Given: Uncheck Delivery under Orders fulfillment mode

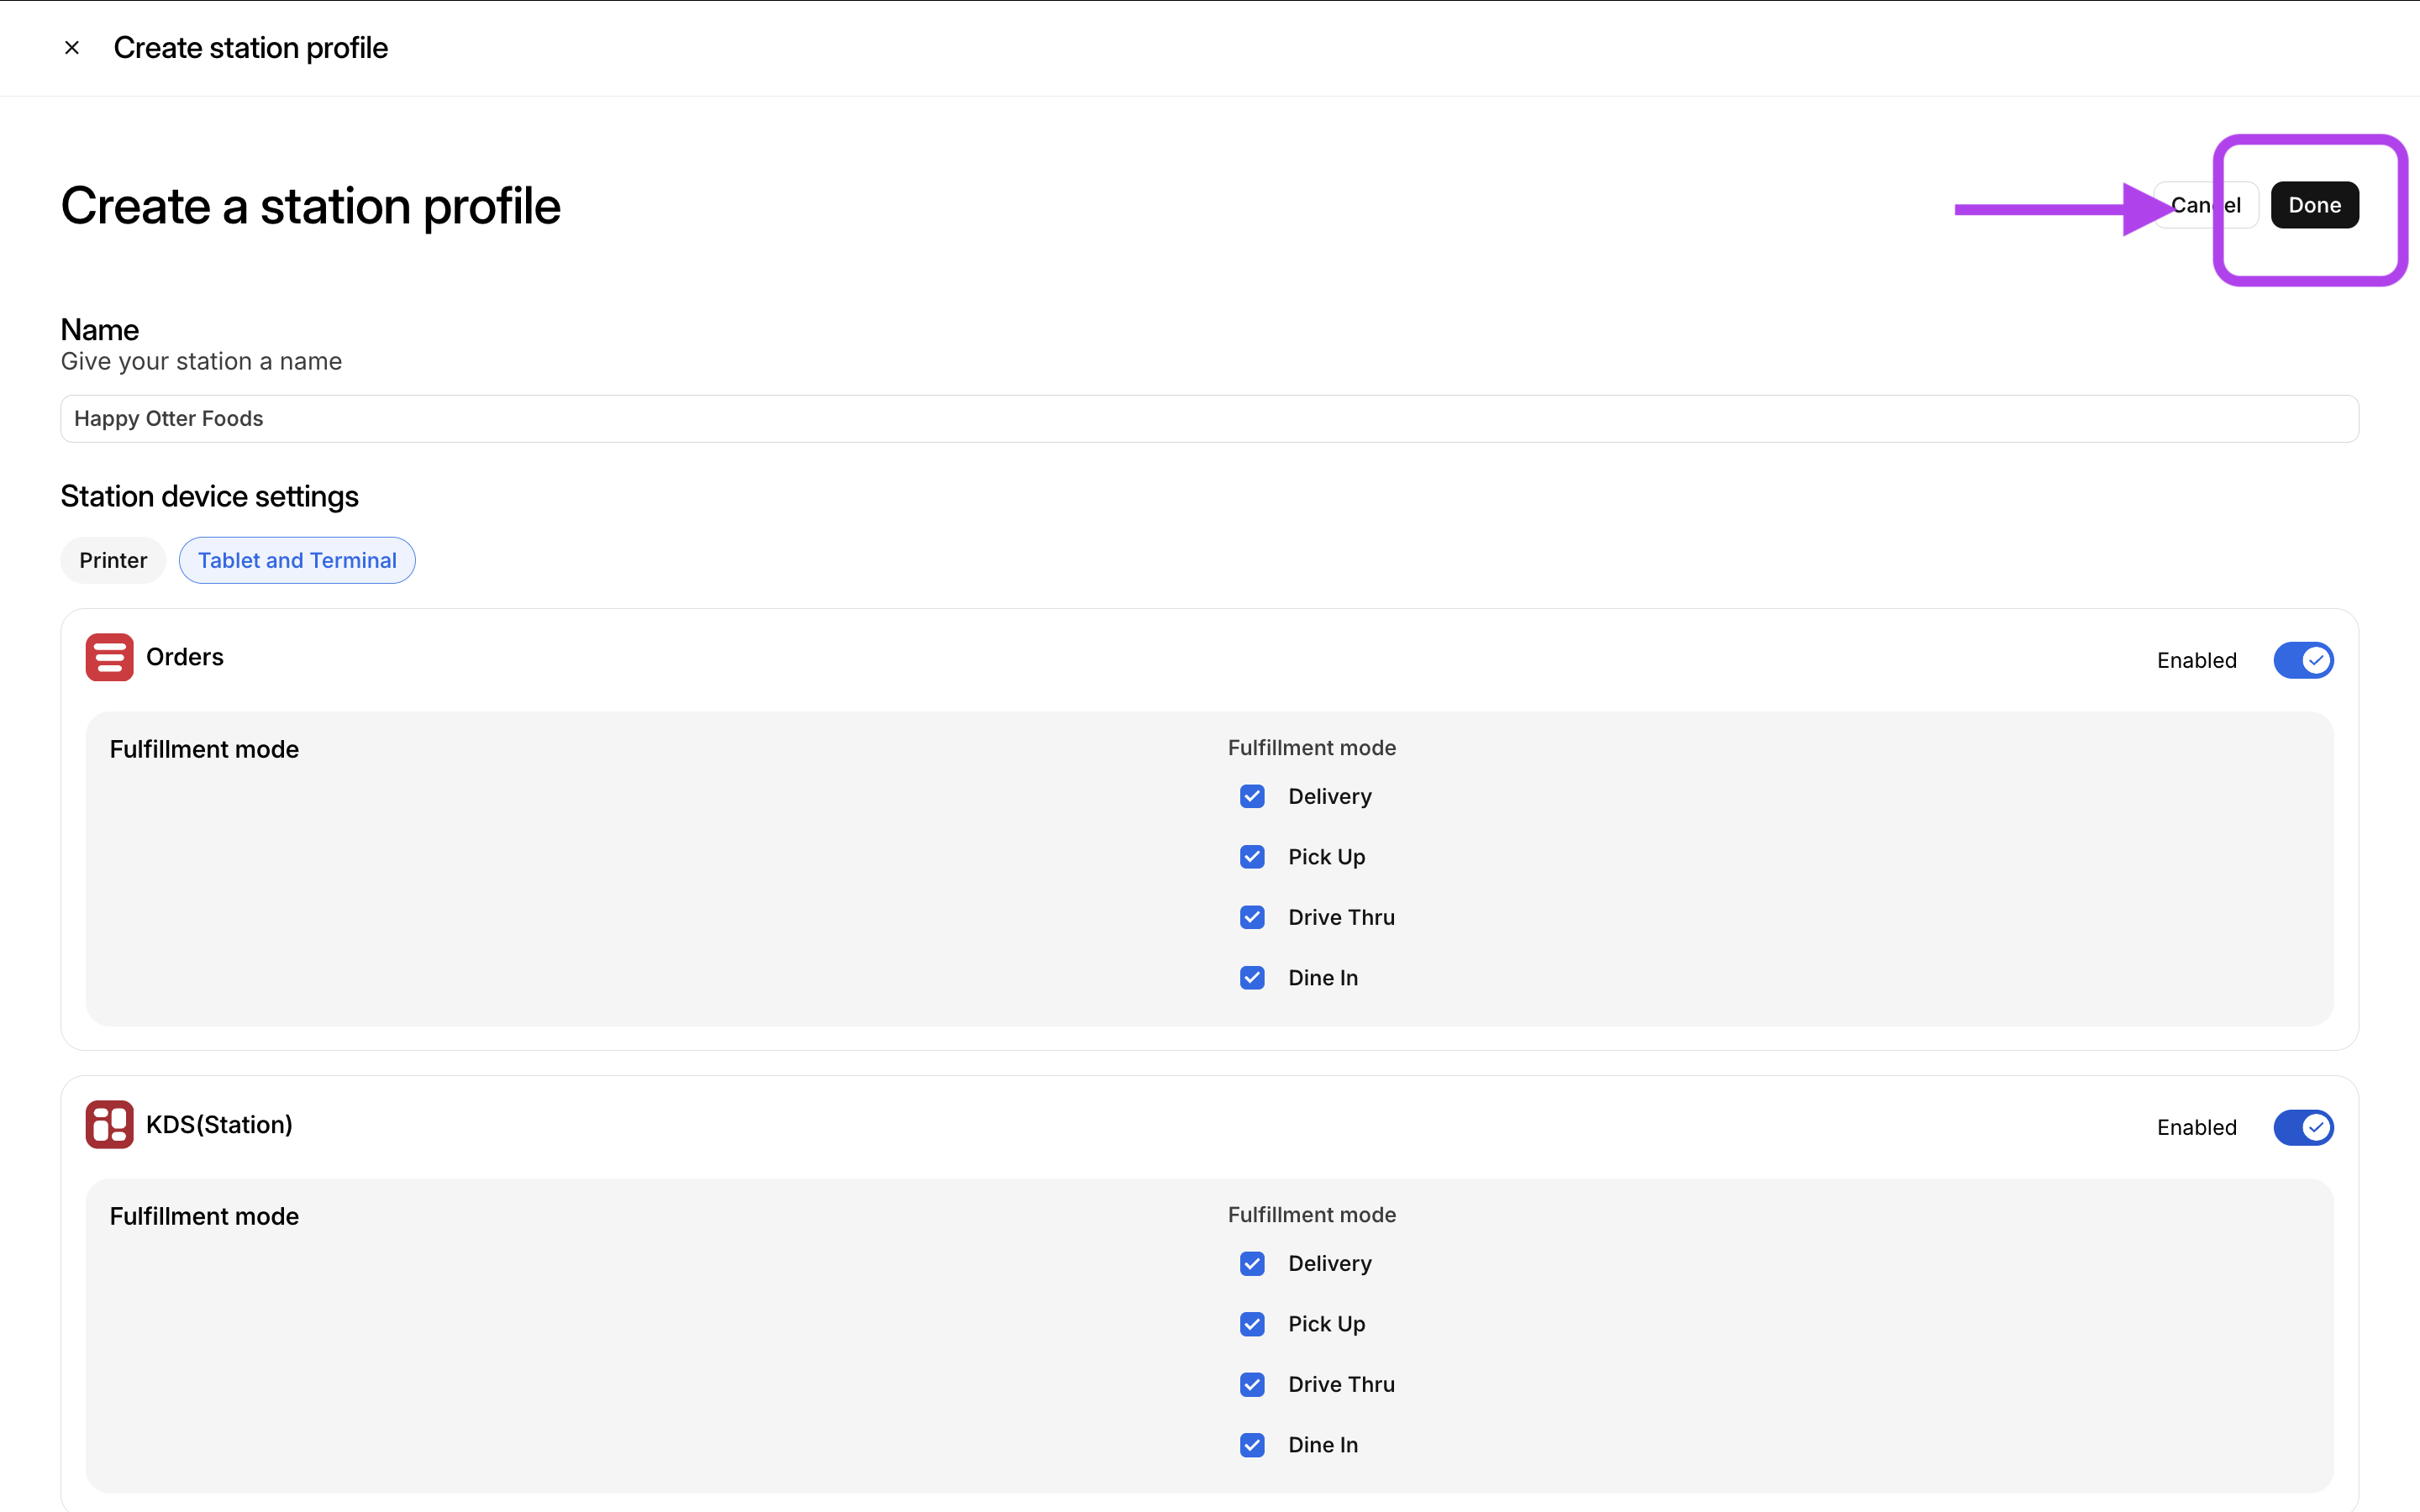Looking at the screenshot, I should tap(1252, 796).
